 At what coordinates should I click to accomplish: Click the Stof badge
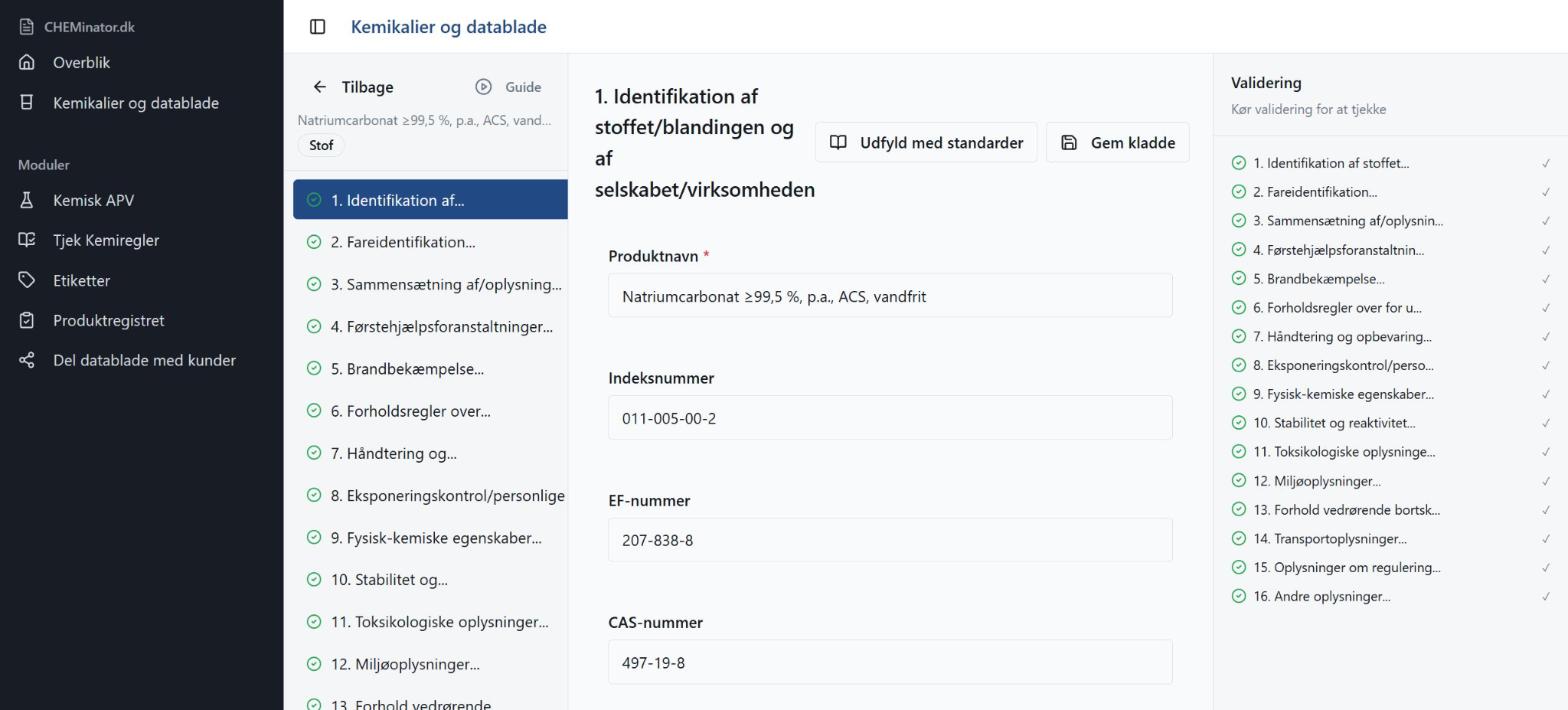point(321,145)
